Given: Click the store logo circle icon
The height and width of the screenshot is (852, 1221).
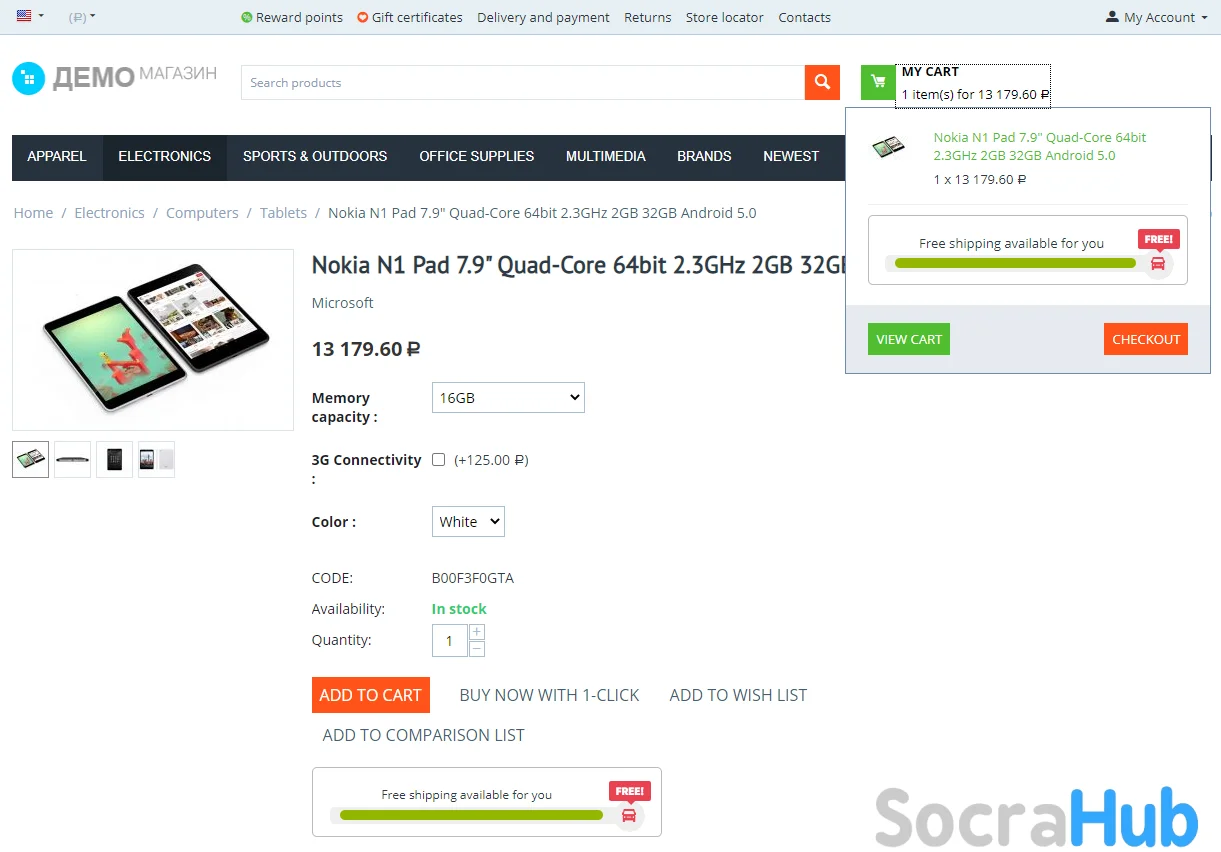Looking at the screenshot, I should [x=29, y=78].
